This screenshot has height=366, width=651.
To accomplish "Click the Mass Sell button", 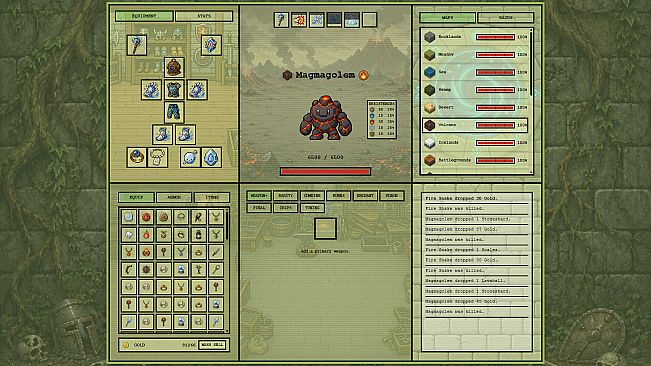I will [x=213, y=345].
